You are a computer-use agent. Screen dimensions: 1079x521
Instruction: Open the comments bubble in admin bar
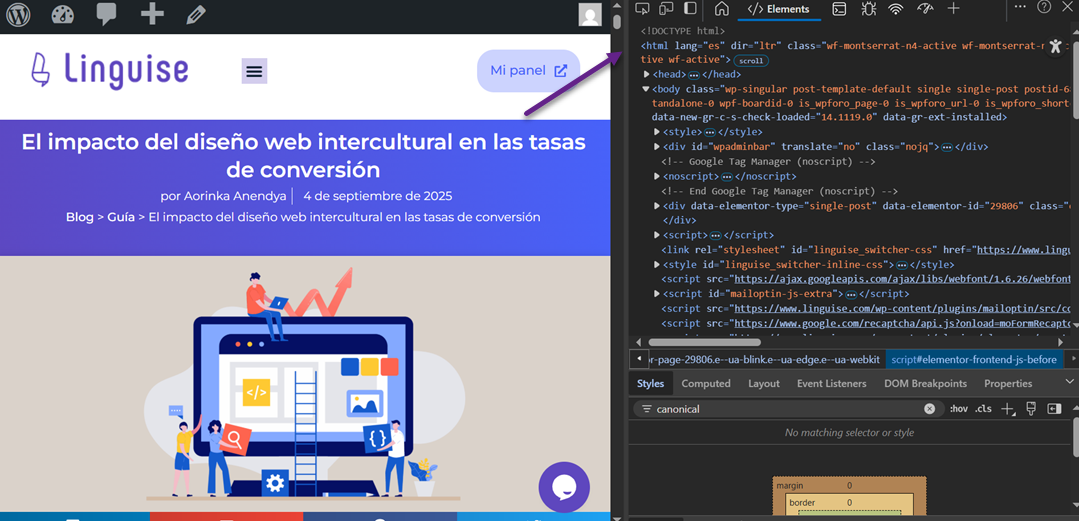point(106,14)
